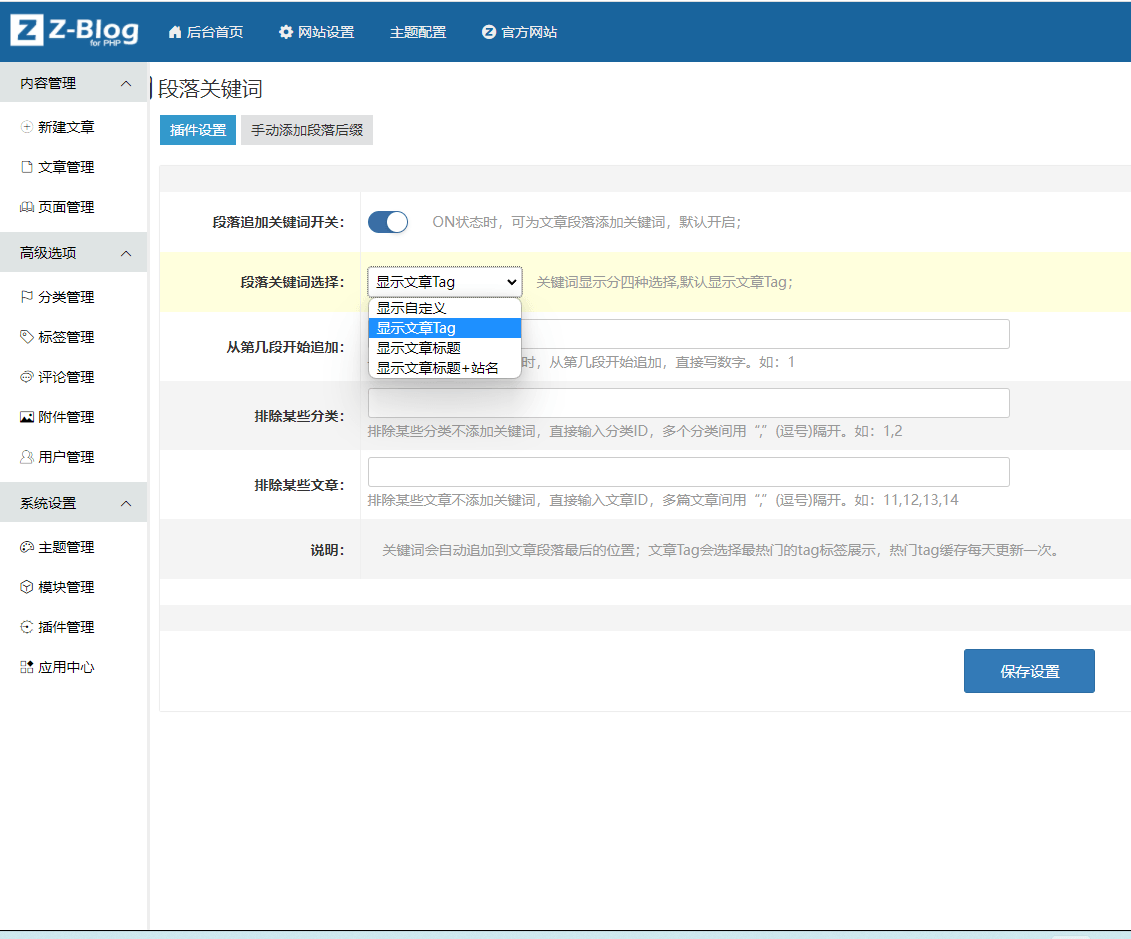
Task: Click the attachment management image icon
Action: [x=27, y=417]
